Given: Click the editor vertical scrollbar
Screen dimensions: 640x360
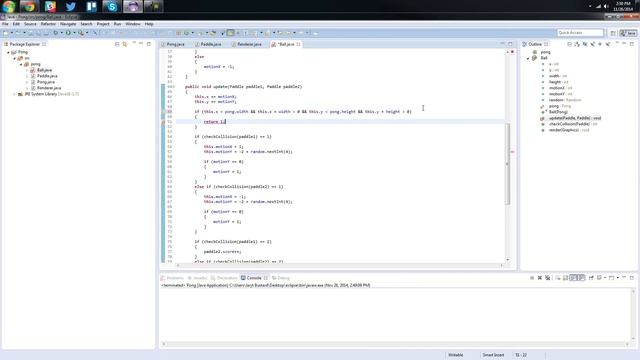Looking at the screenshot, I should [507, 163].
